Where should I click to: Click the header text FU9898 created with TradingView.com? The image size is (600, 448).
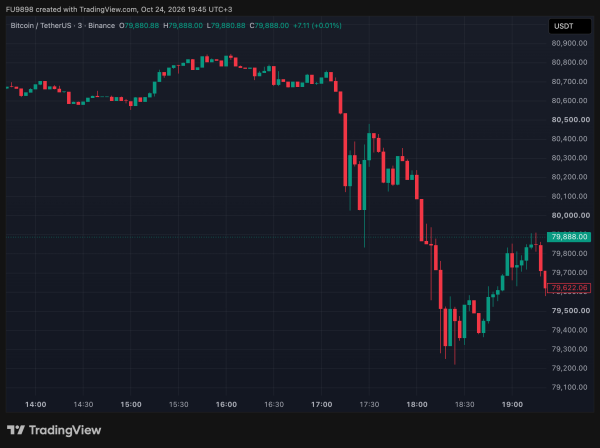click(71, 9)
